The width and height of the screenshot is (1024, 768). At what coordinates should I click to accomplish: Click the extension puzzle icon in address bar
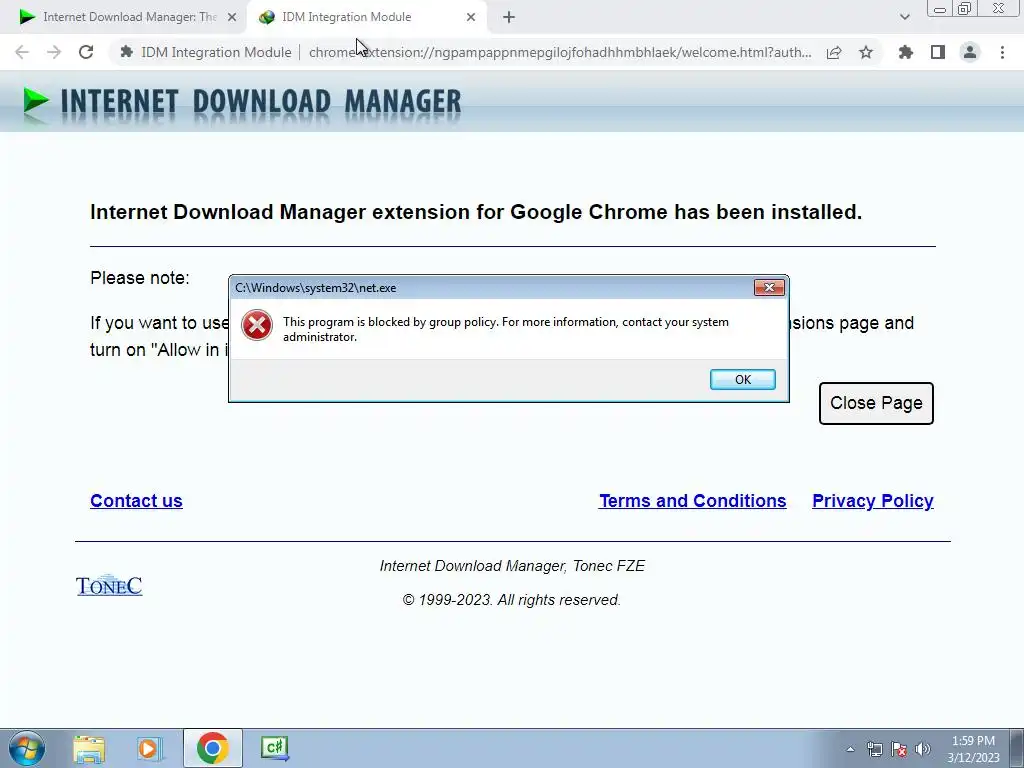pos(127,52)
